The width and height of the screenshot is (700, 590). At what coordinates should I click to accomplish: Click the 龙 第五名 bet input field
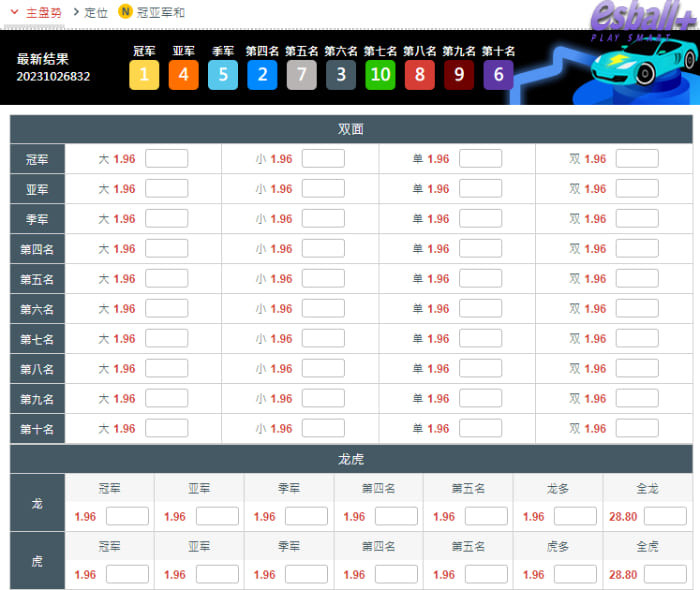[x=486, y=516]
